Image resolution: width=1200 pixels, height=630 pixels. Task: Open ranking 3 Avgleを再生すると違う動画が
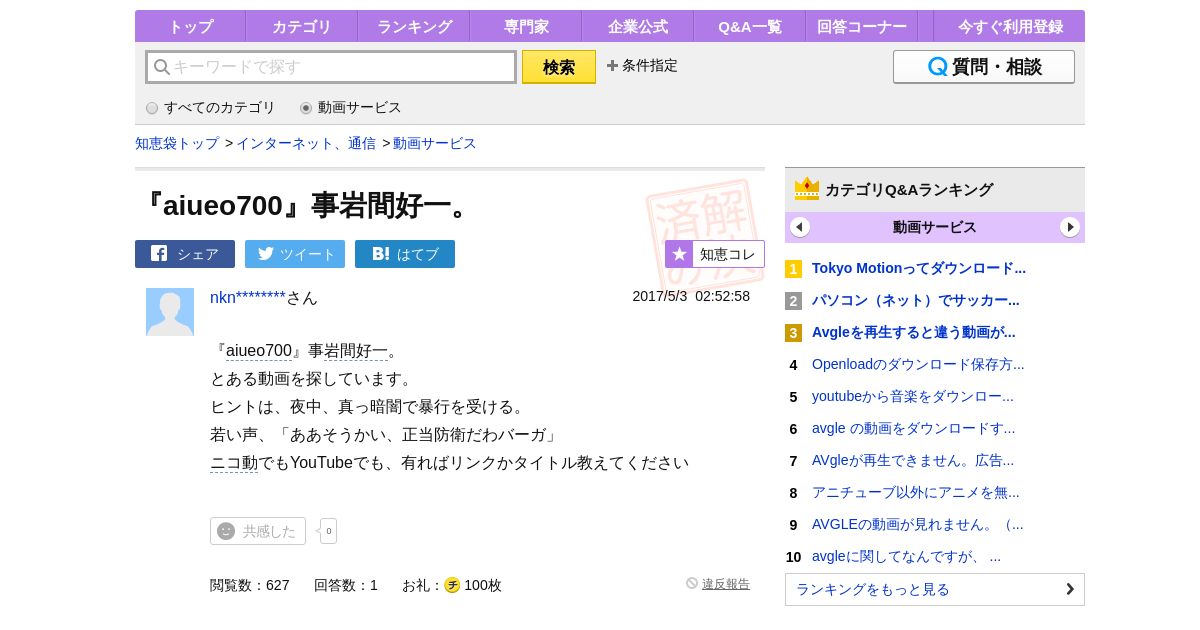914,332
